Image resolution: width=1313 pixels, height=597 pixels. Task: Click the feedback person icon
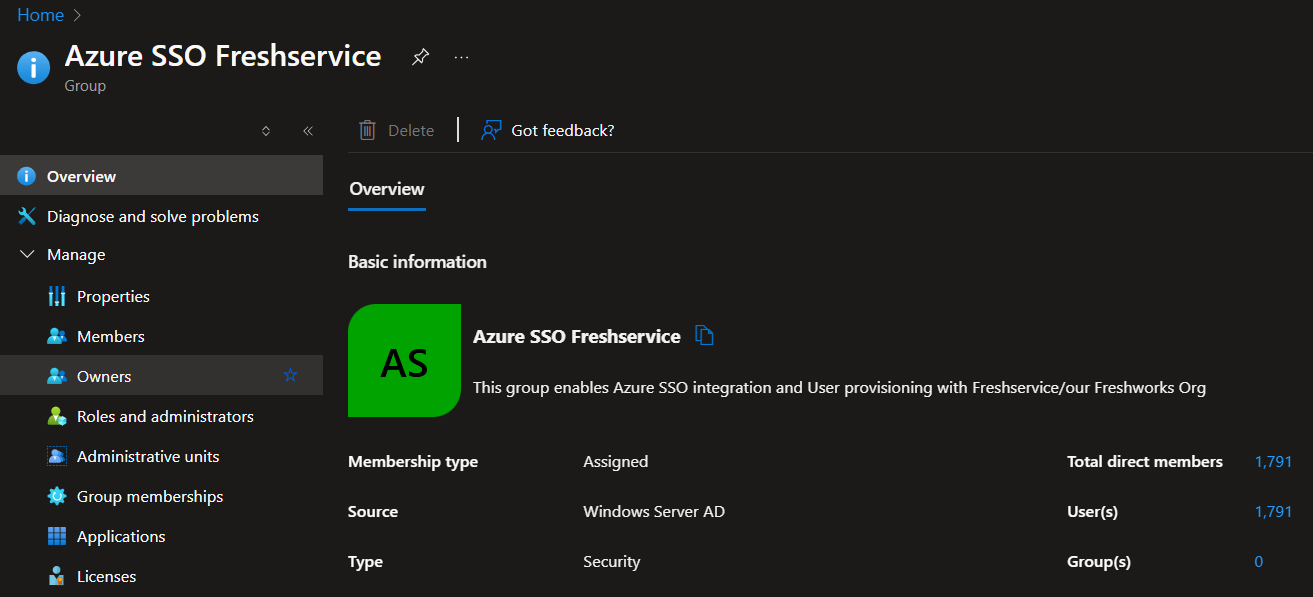pos(491,130)
